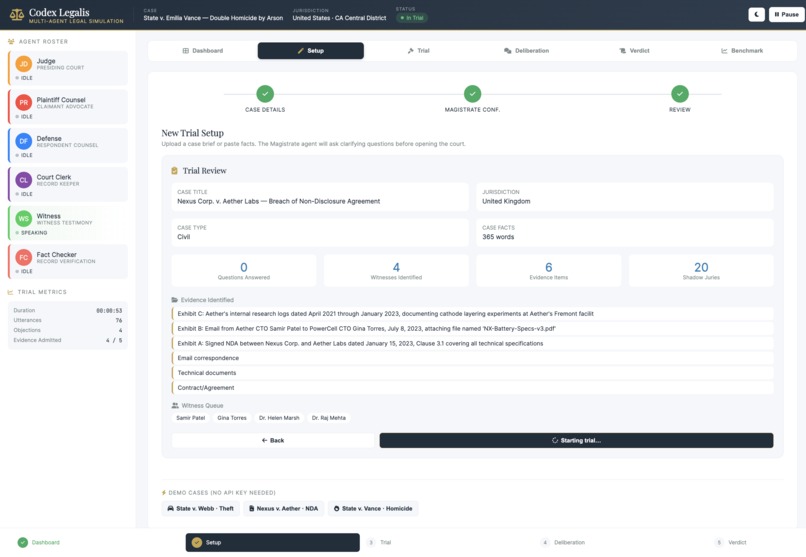The height and width of the screenshot is (557, 806).
Task: Click the bottom Verdict step
Action: pyautogui.click(x=730, y=543)
